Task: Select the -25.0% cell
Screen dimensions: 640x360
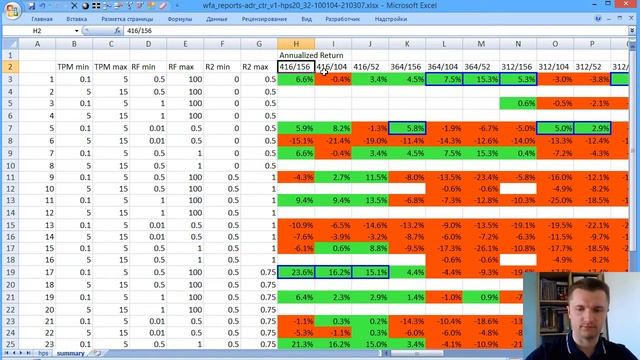Action: coord(555,200)
